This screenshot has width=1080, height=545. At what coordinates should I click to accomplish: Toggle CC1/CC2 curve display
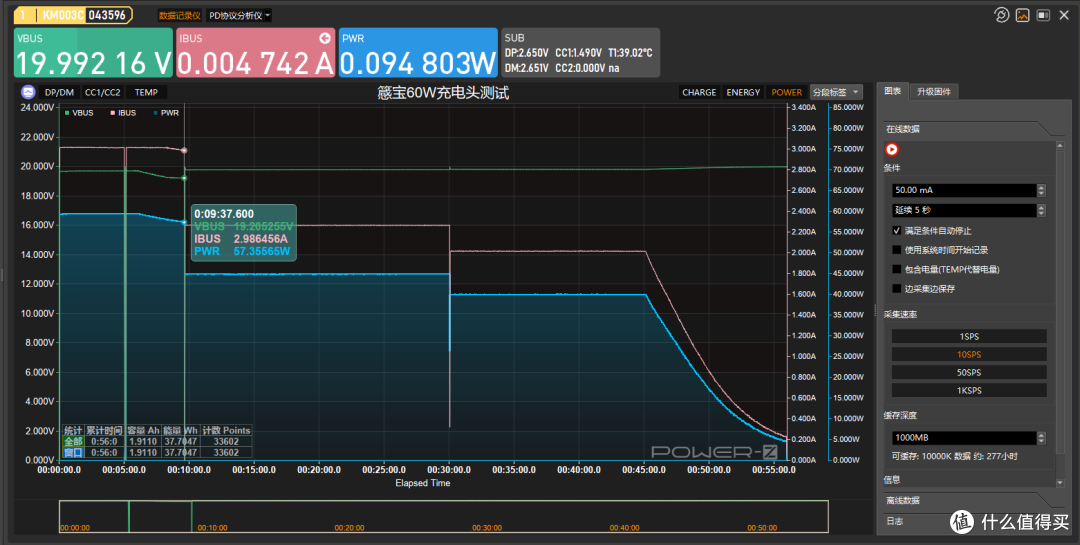(103, 92)
